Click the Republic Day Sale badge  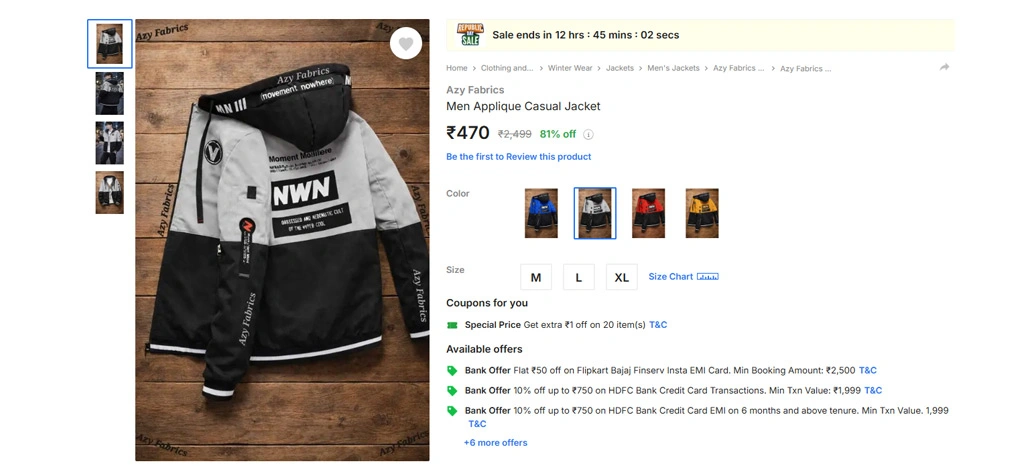pos(469,35)
